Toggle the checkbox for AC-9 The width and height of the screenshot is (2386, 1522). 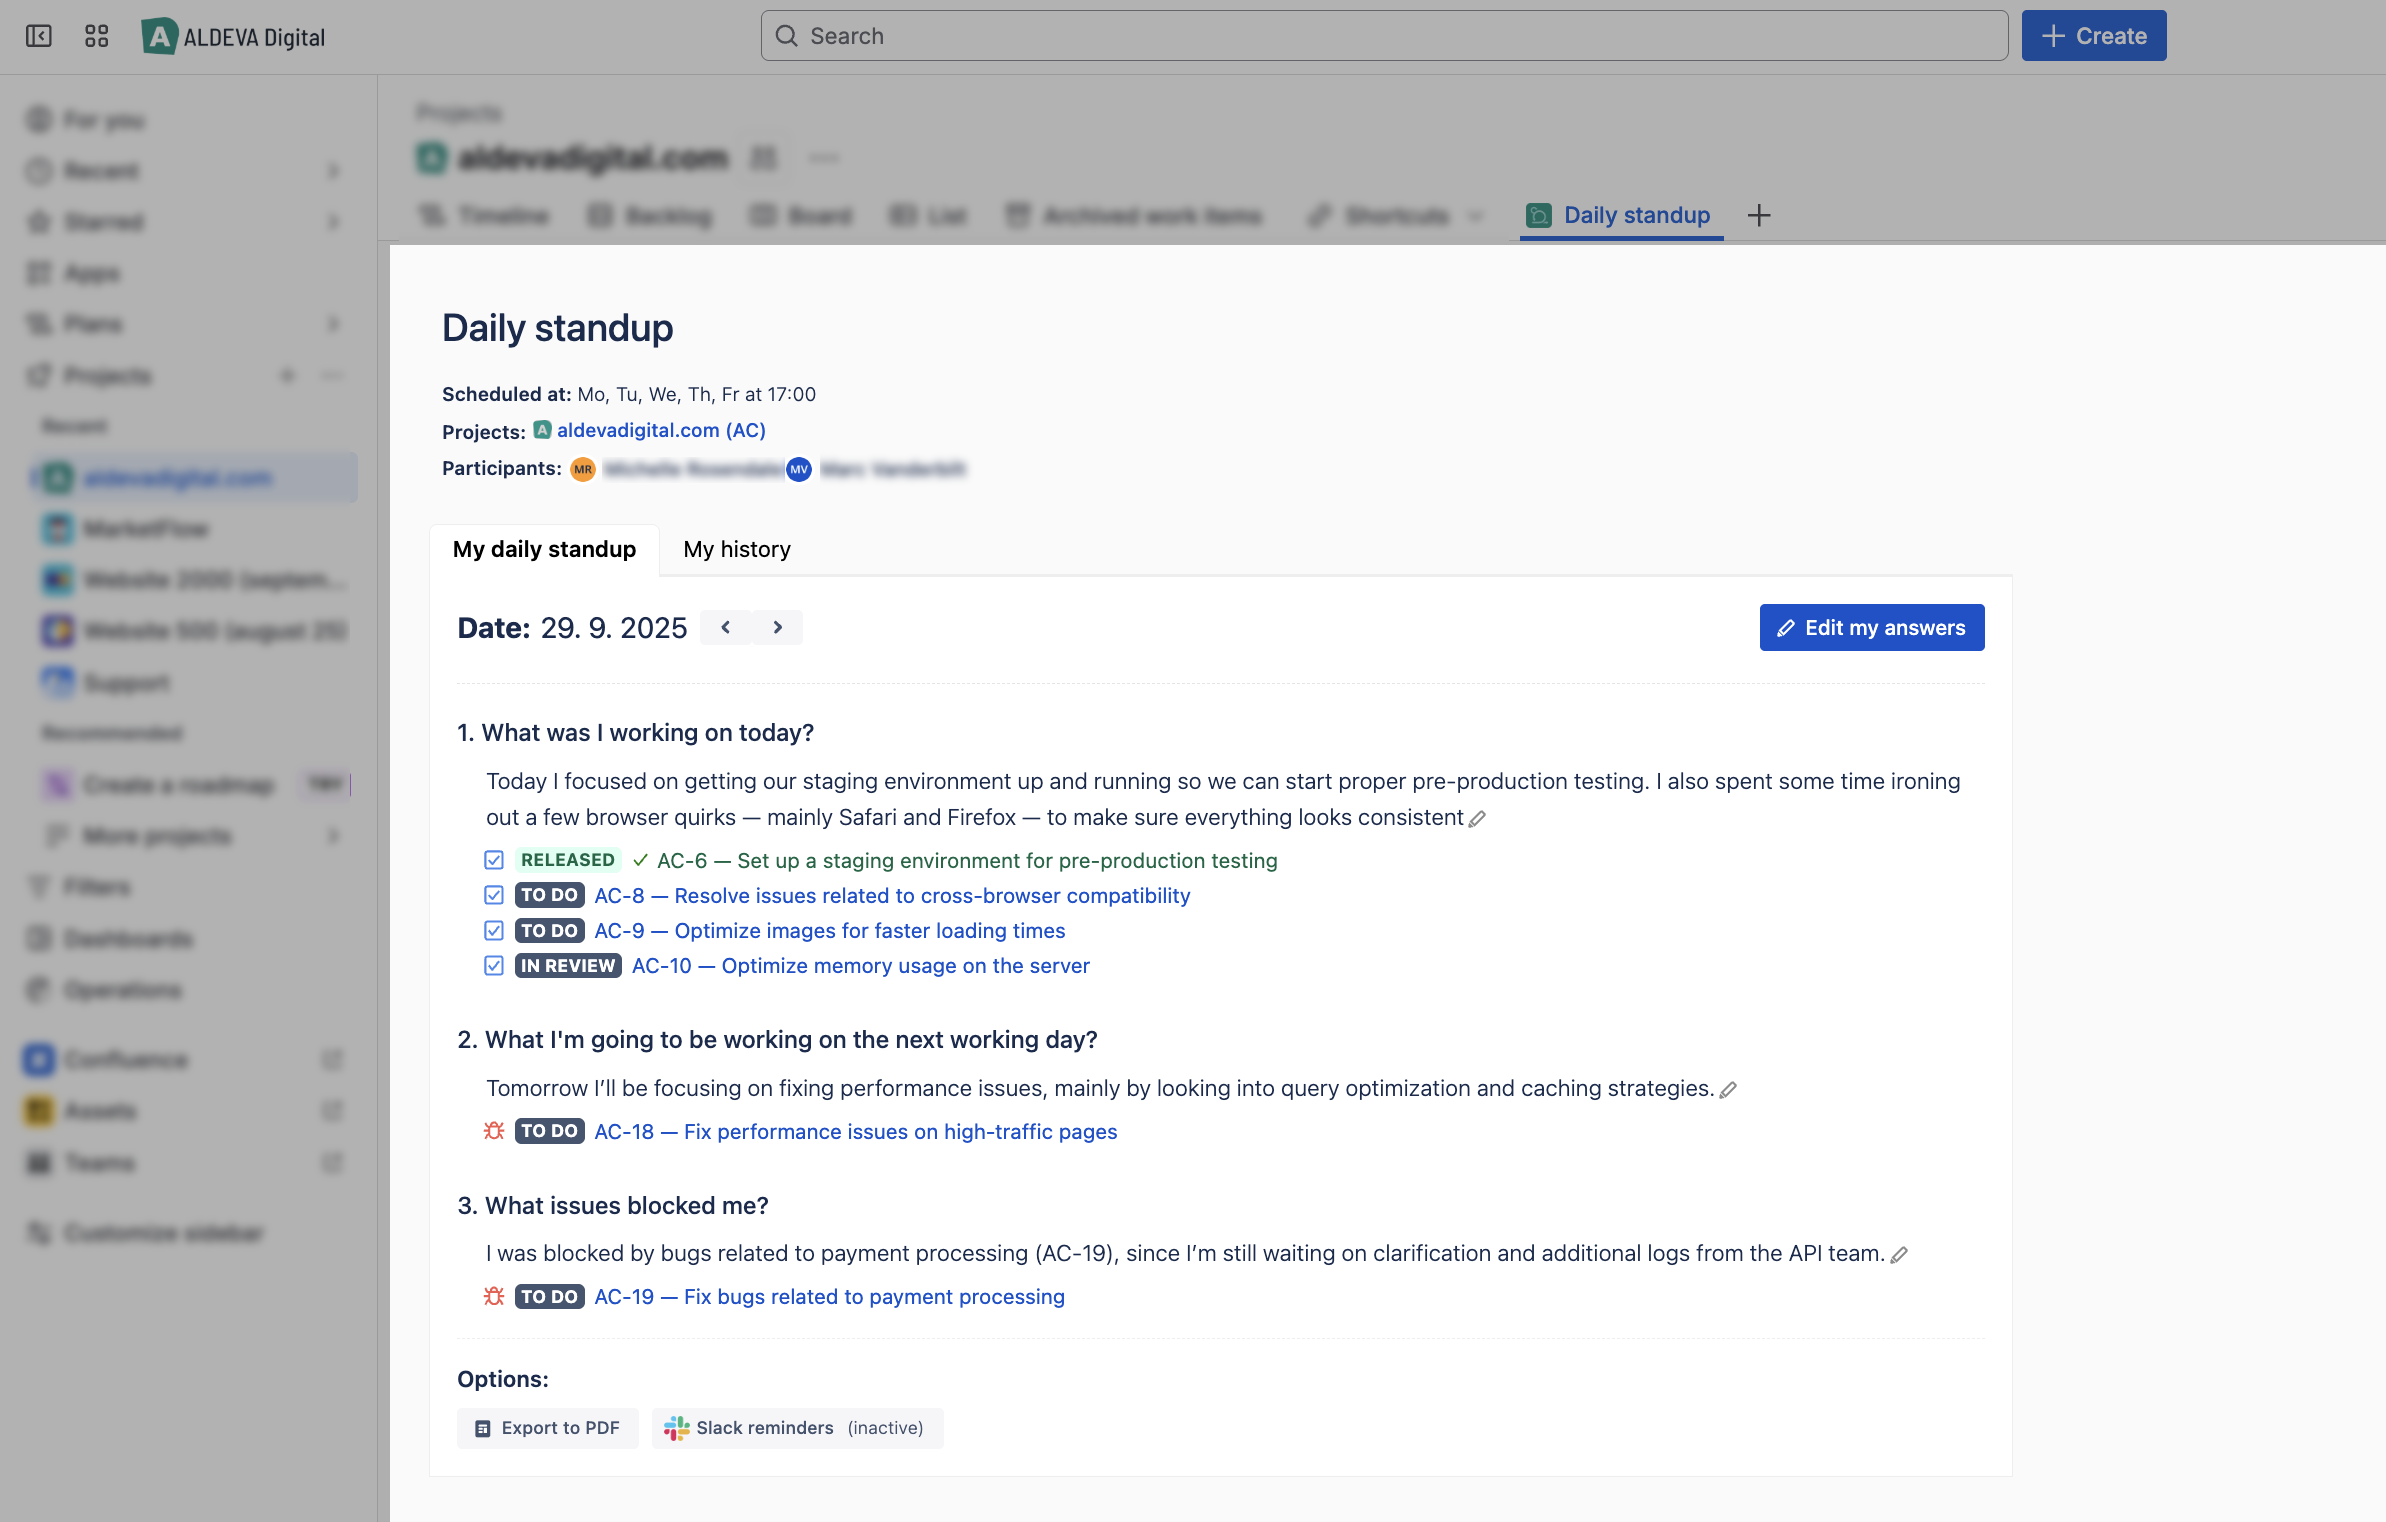tap(493, 930)
